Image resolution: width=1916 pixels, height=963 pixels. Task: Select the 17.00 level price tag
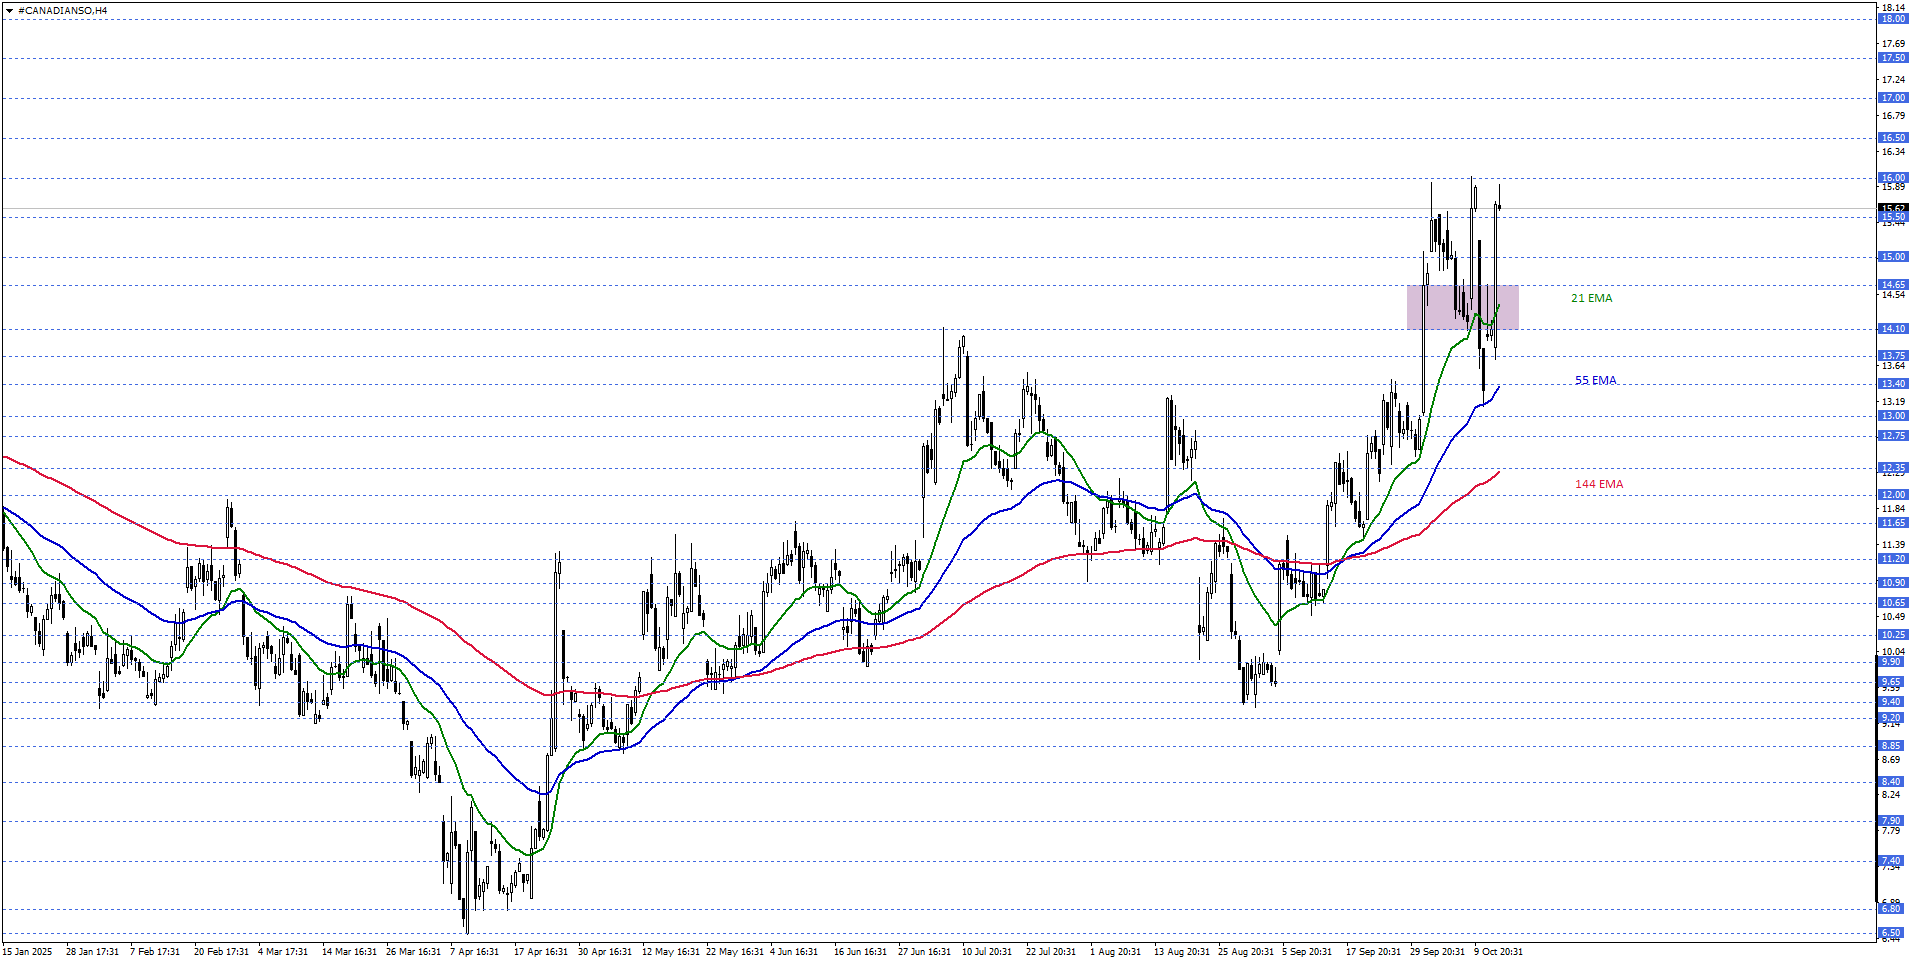(x=1892, y=98)
